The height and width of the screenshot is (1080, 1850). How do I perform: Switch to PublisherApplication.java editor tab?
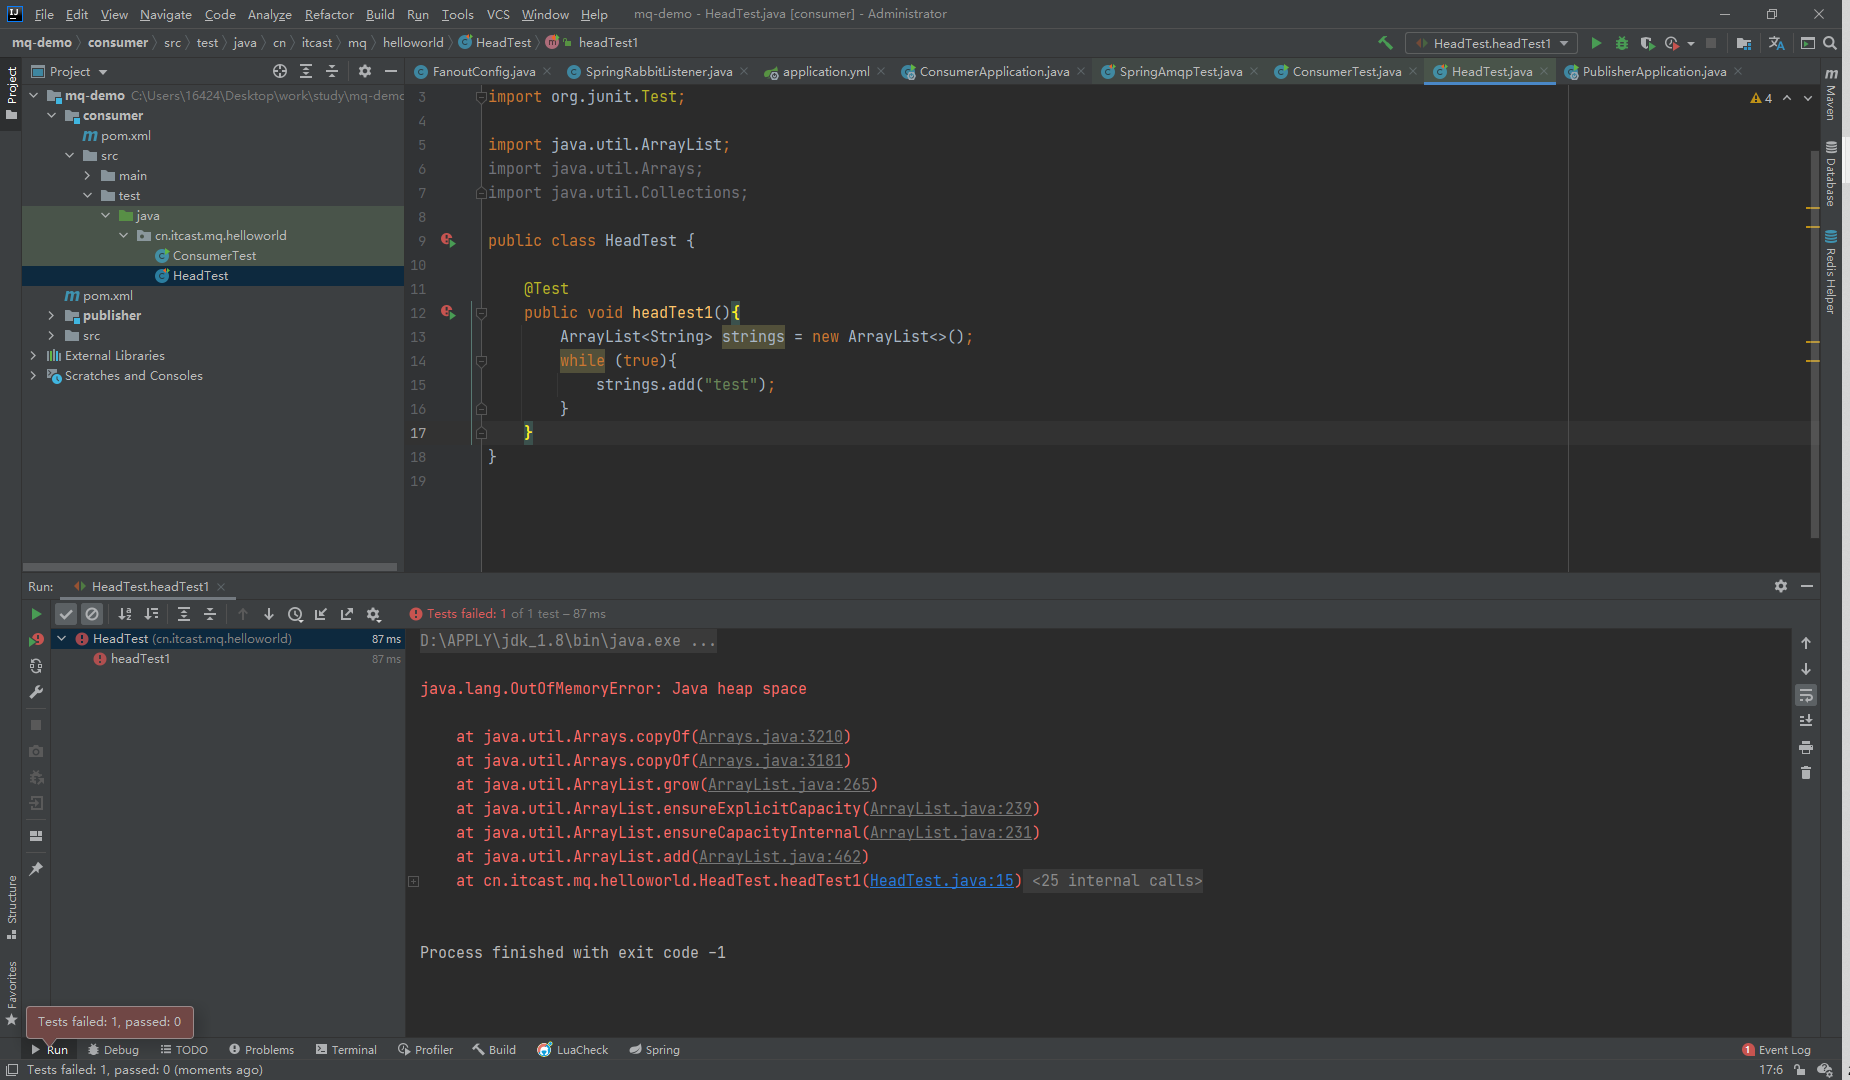[1654, 71]
